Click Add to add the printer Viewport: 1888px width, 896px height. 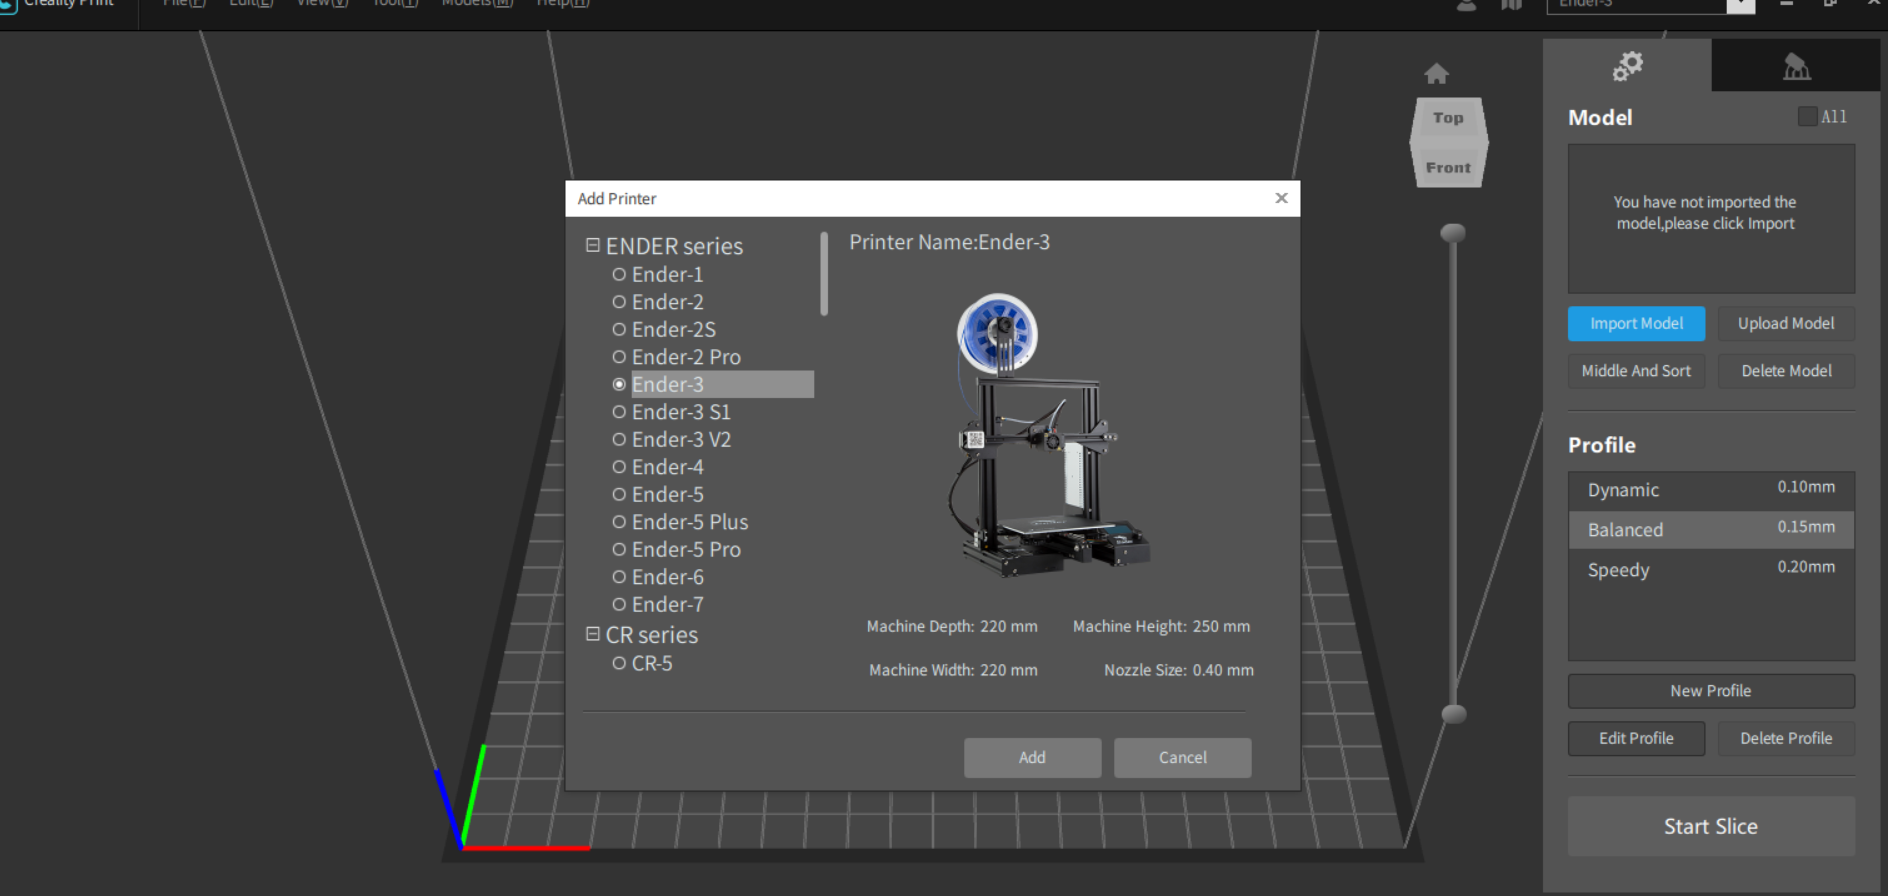[1032, 757]
